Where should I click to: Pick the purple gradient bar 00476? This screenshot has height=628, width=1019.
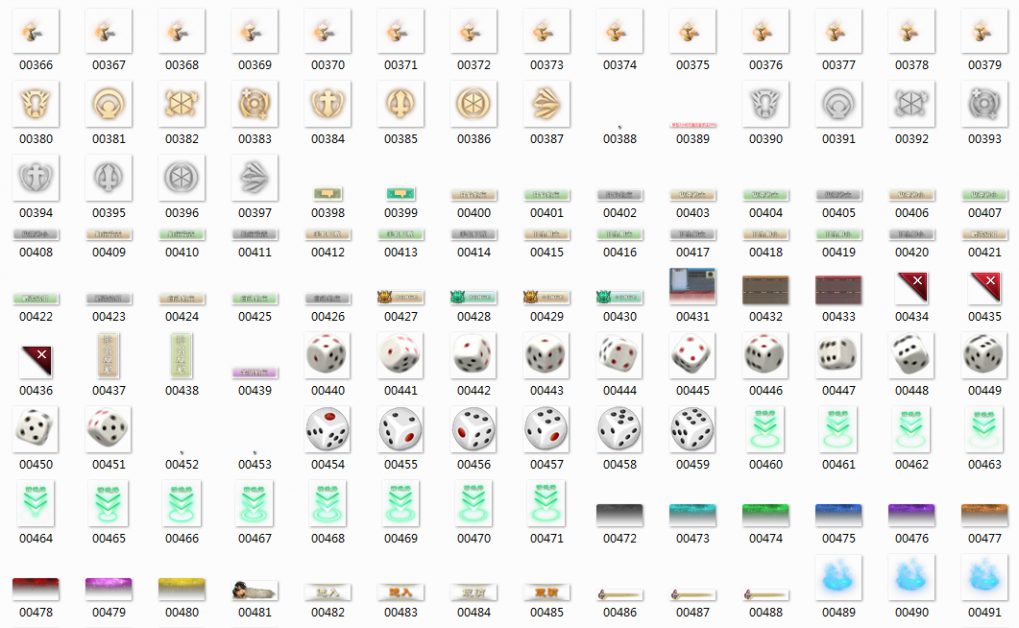[x=912, y=515]
